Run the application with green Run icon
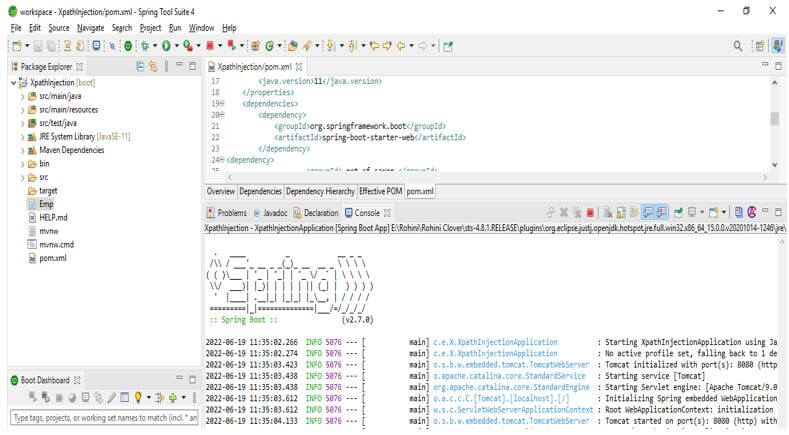The width and height of the screenshot is (789, 435). pyautogui.click(x=166, y=46)
